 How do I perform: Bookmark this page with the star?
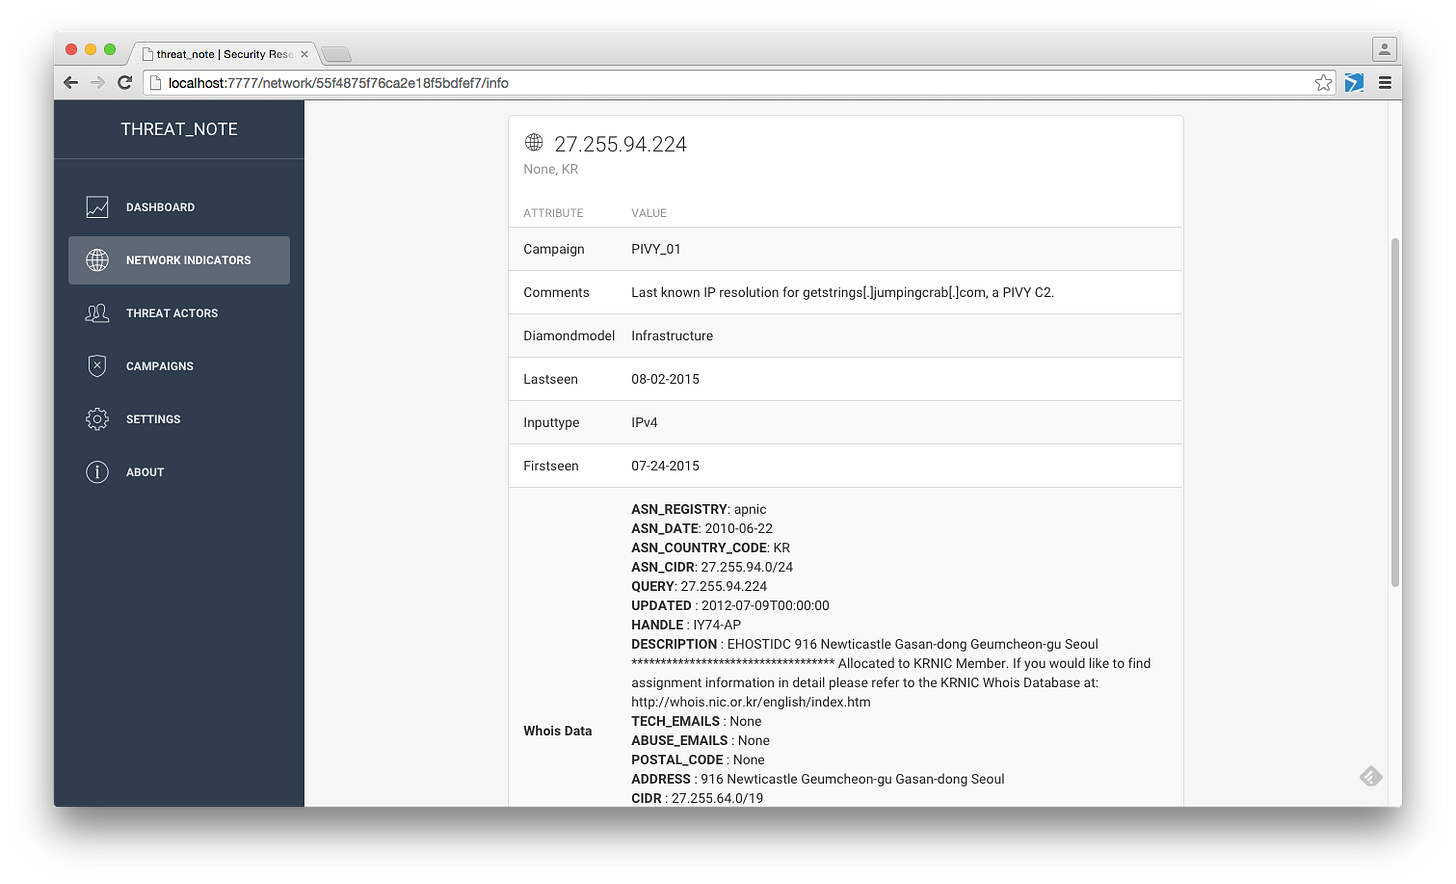click(x=1322, y=82)
